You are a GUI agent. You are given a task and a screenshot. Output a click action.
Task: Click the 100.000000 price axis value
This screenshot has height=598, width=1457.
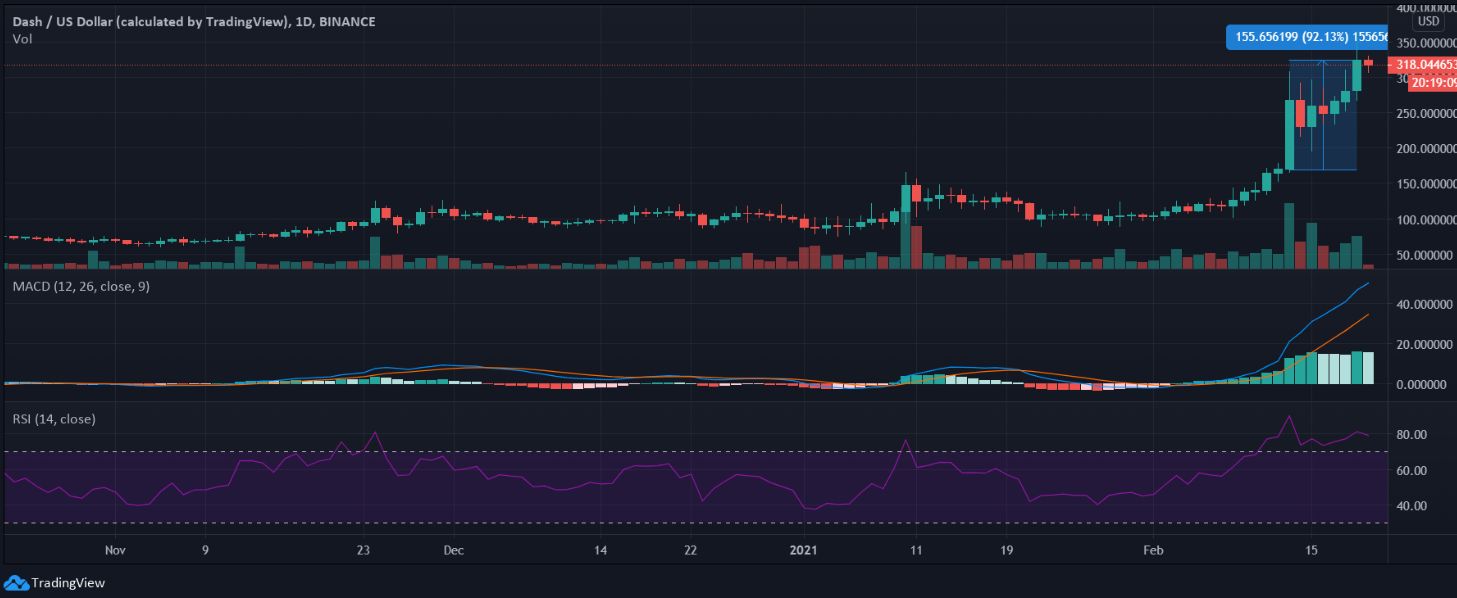click(1425, 219)
